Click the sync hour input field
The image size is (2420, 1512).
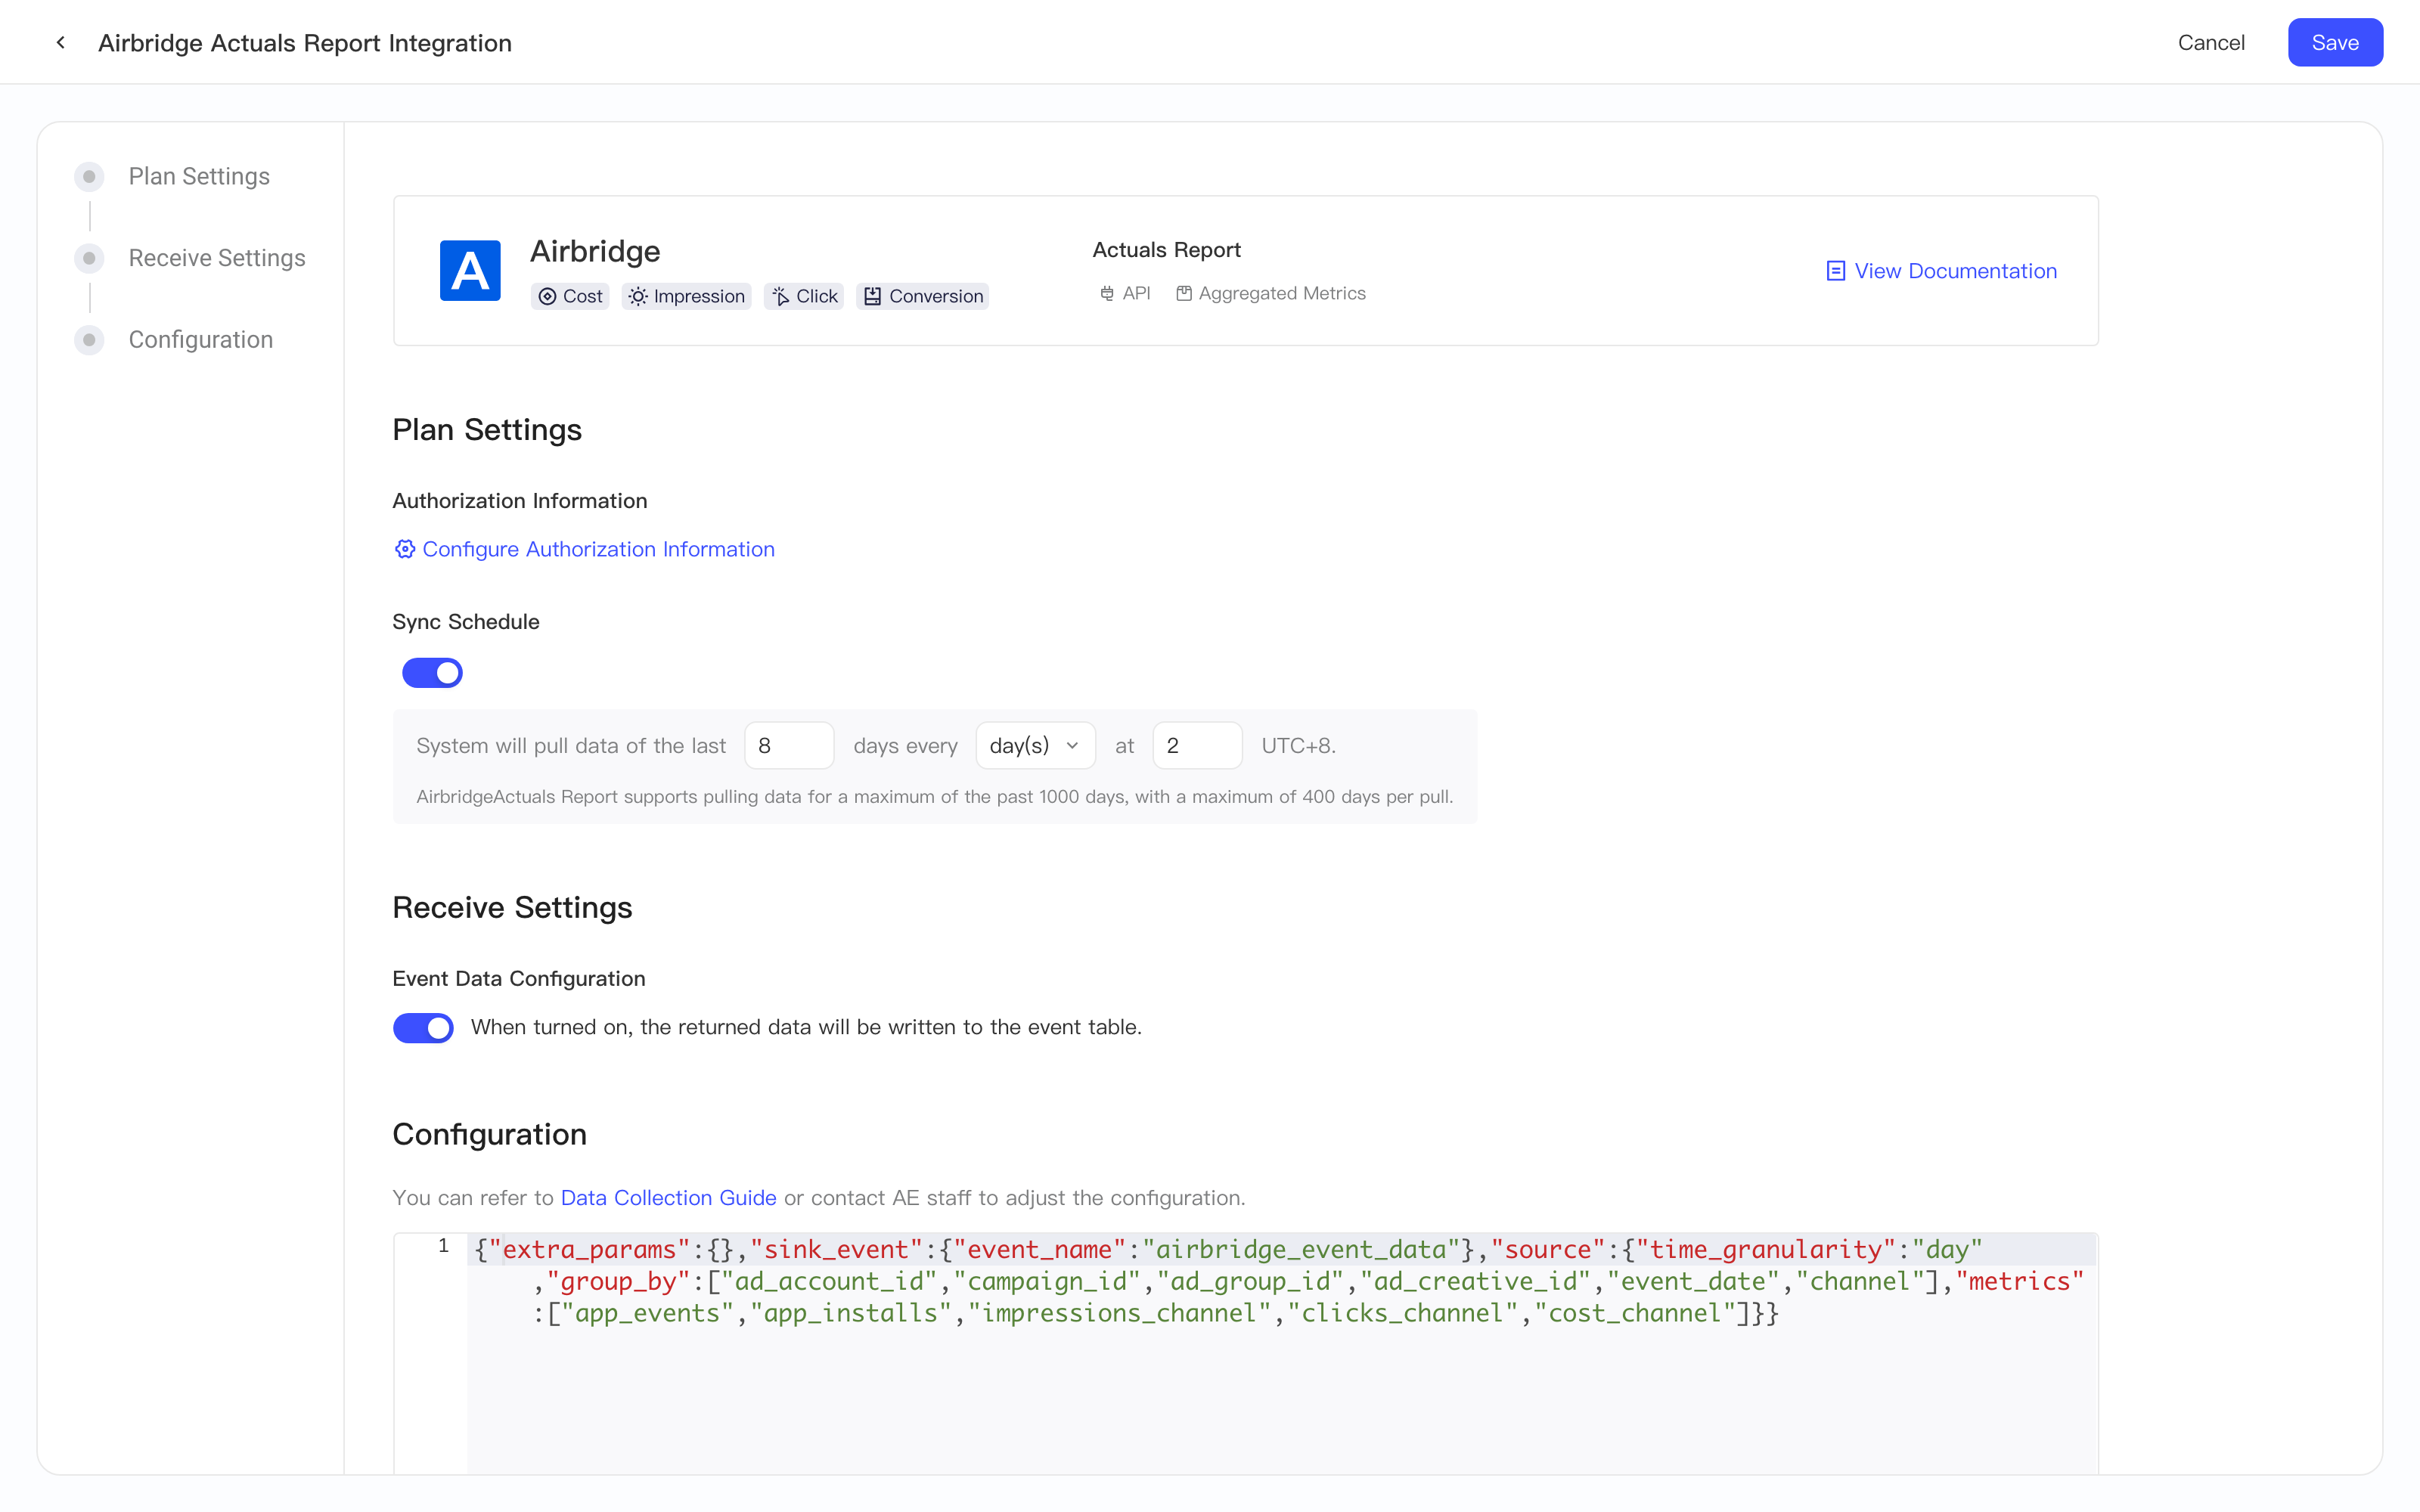[1197, 745]
